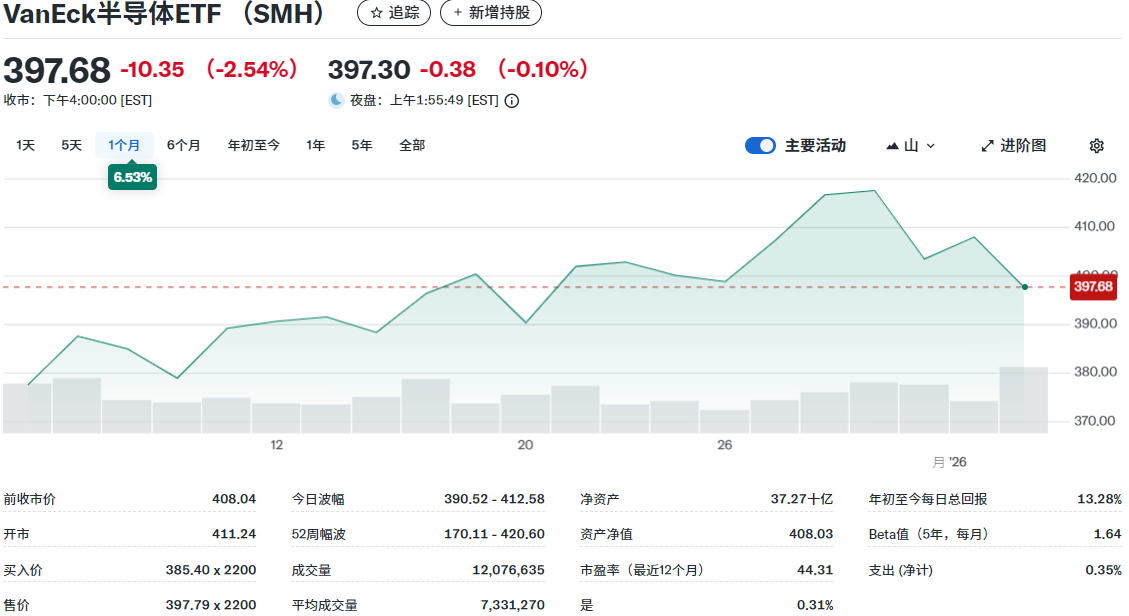Image resolution: width=1129 pixels, height=616 pixels.
Task: Disable the 主要活动 toggle
Action: [x=760, y=145]
